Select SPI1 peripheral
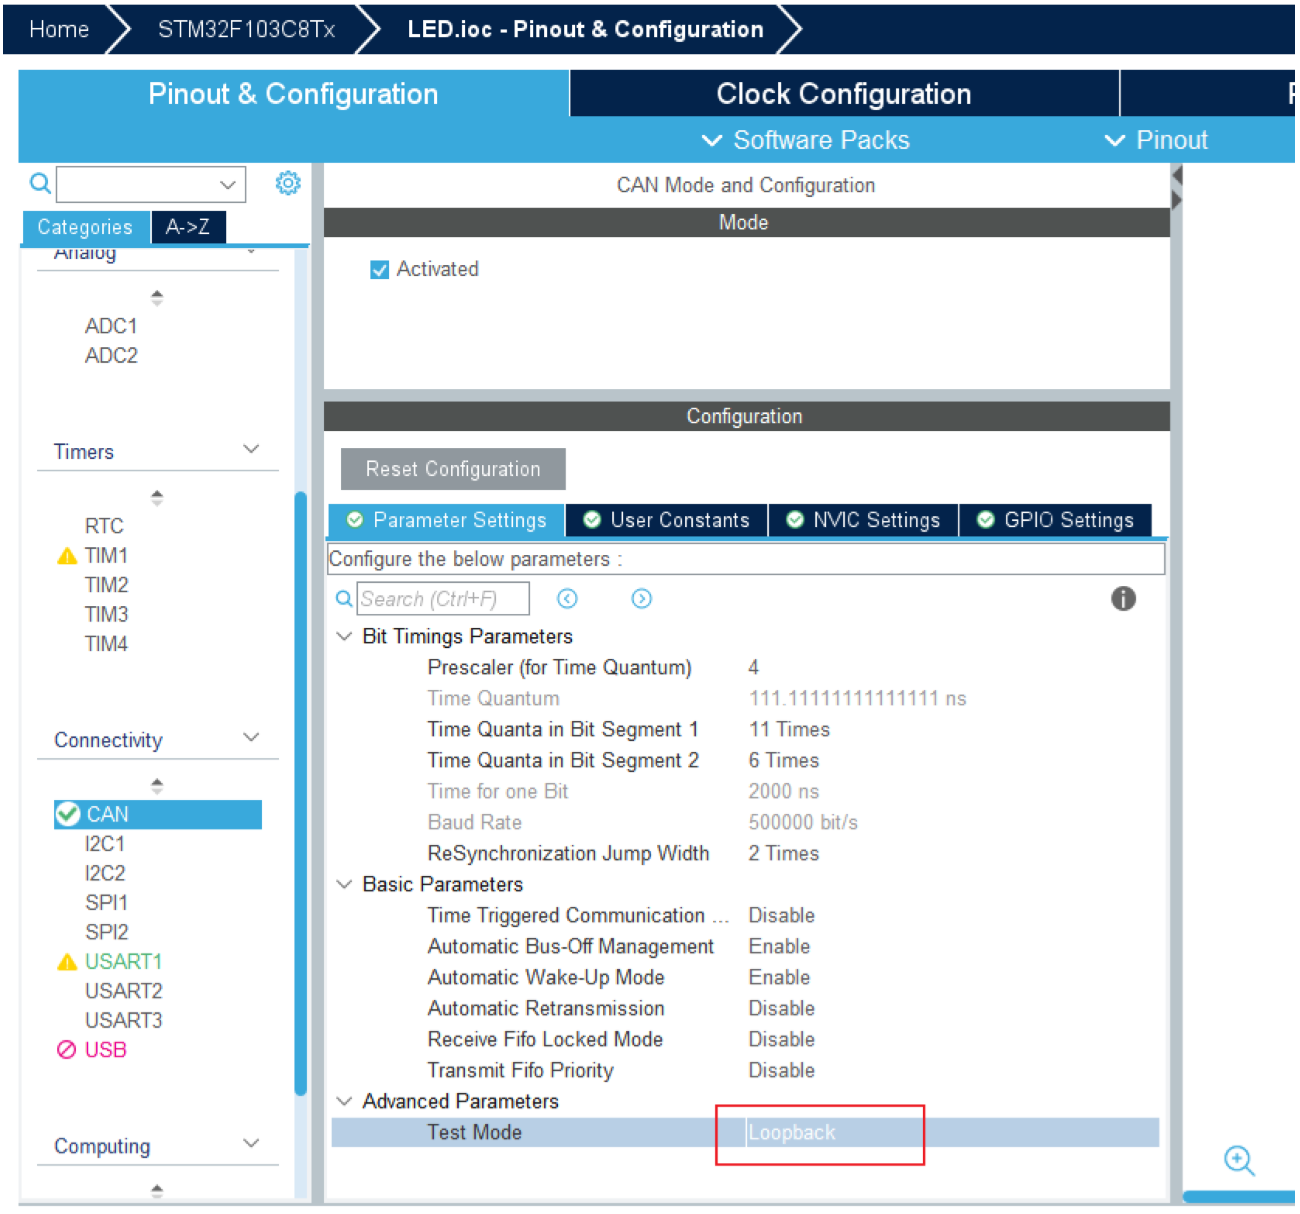 [x=106, y=903]
